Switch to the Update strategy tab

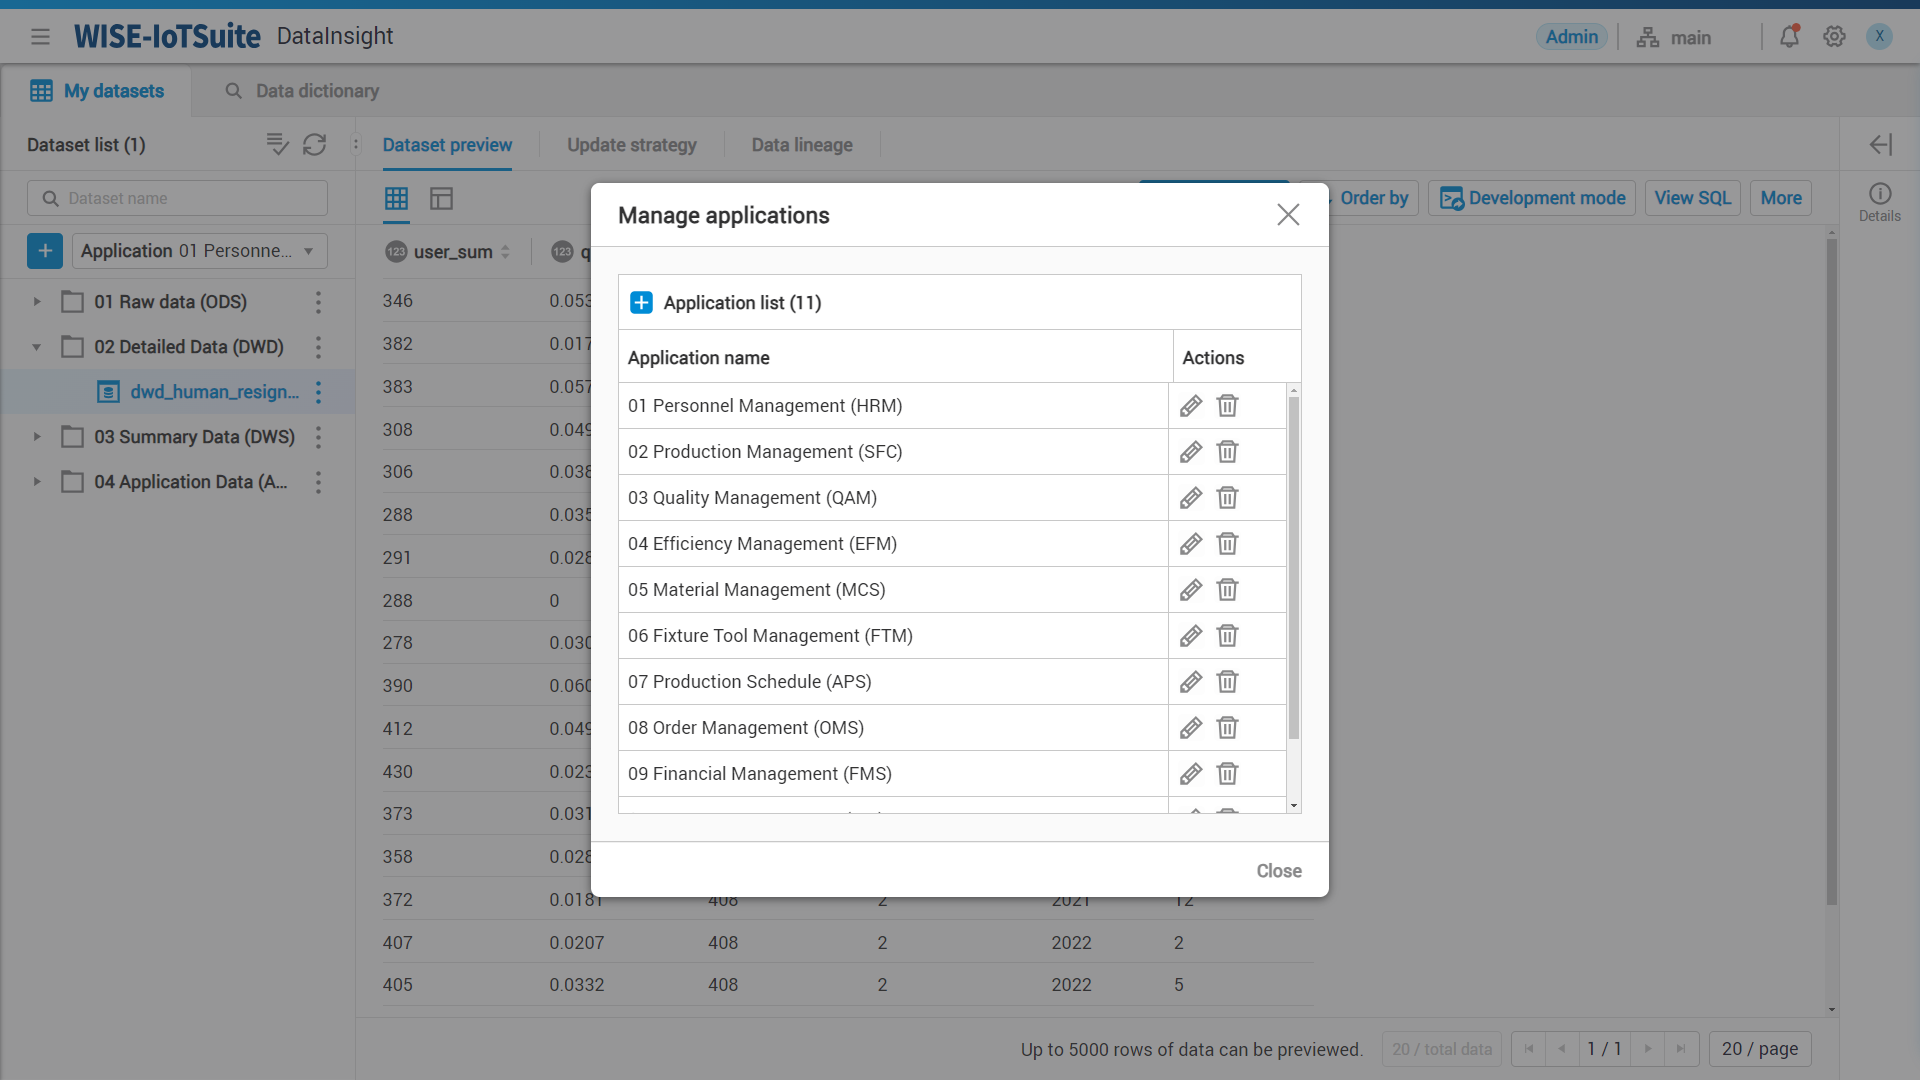632,144
